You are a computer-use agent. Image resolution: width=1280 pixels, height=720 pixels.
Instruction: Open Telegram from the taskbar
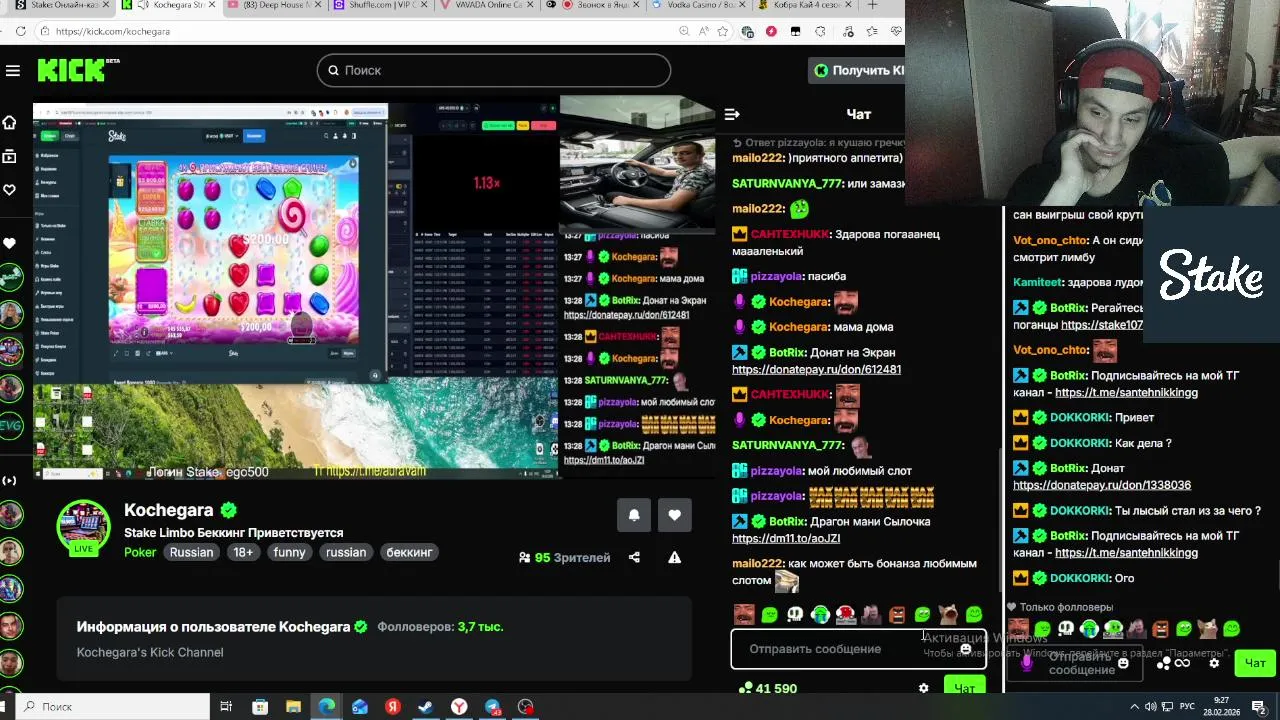(492, 707)
